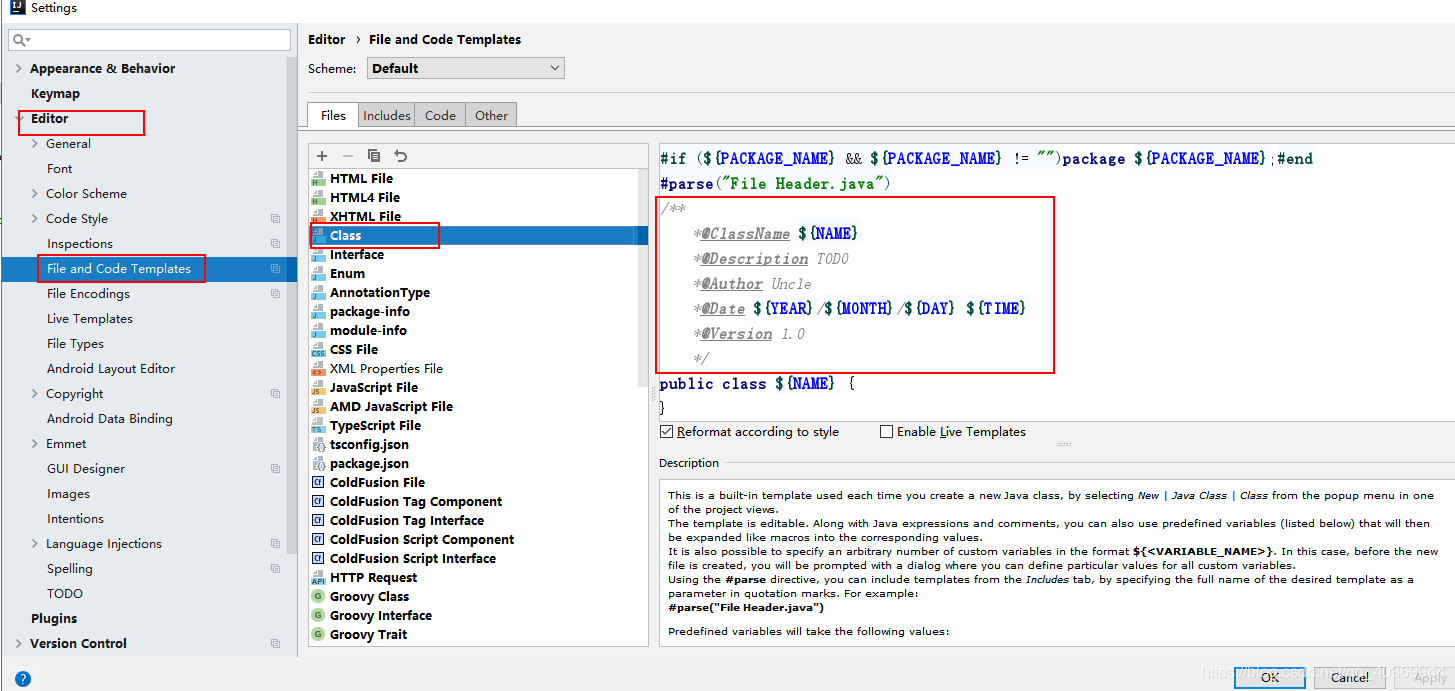Viewport: 1455px width, 691px height.
Task: Switch to the Code tab
Action: coord(440,115)
